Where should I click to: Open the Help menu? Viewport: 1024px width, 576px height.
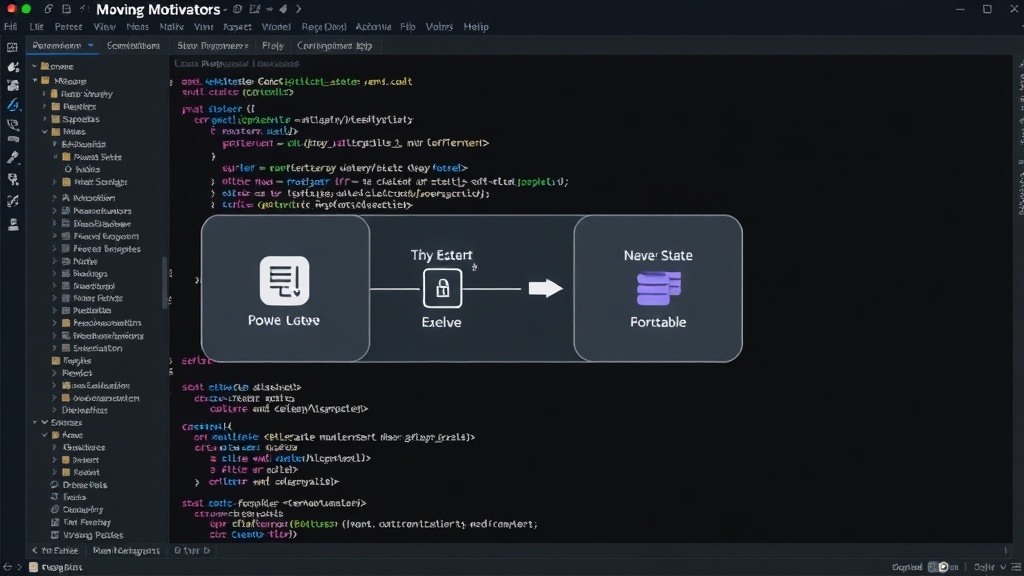tap(475, 27)
